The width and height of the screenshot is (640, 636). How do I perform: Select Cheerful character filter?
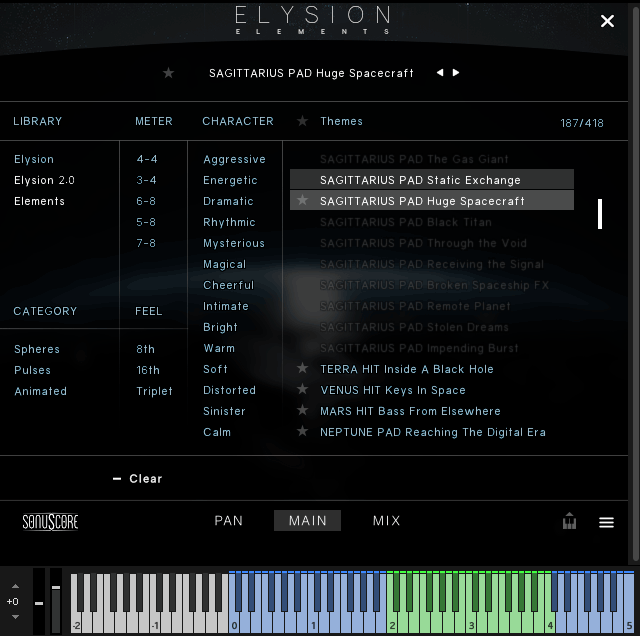[229, 285]
